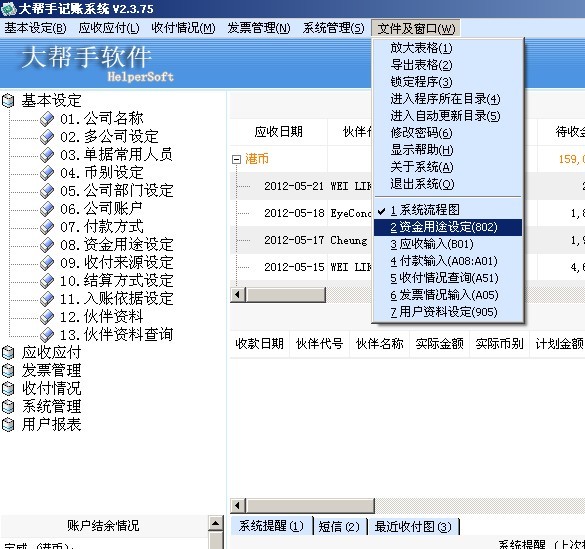Select 2 资金用途设定(802) menu entry
The height and width of the screenshot is (549, 585).
448,227
